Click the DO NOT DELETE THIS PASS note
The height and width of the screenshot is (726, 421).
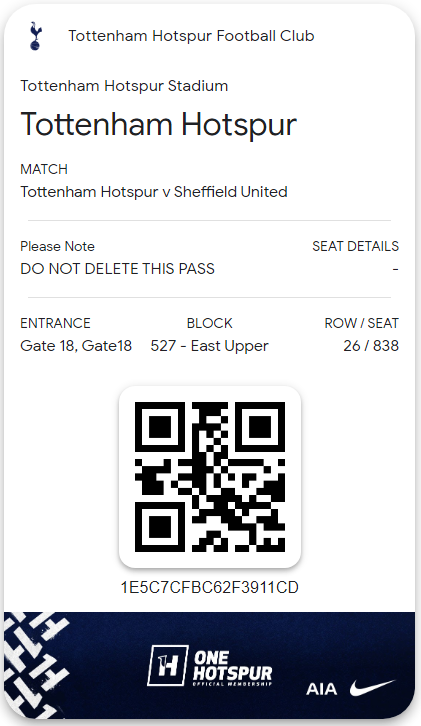pos(118,269)
